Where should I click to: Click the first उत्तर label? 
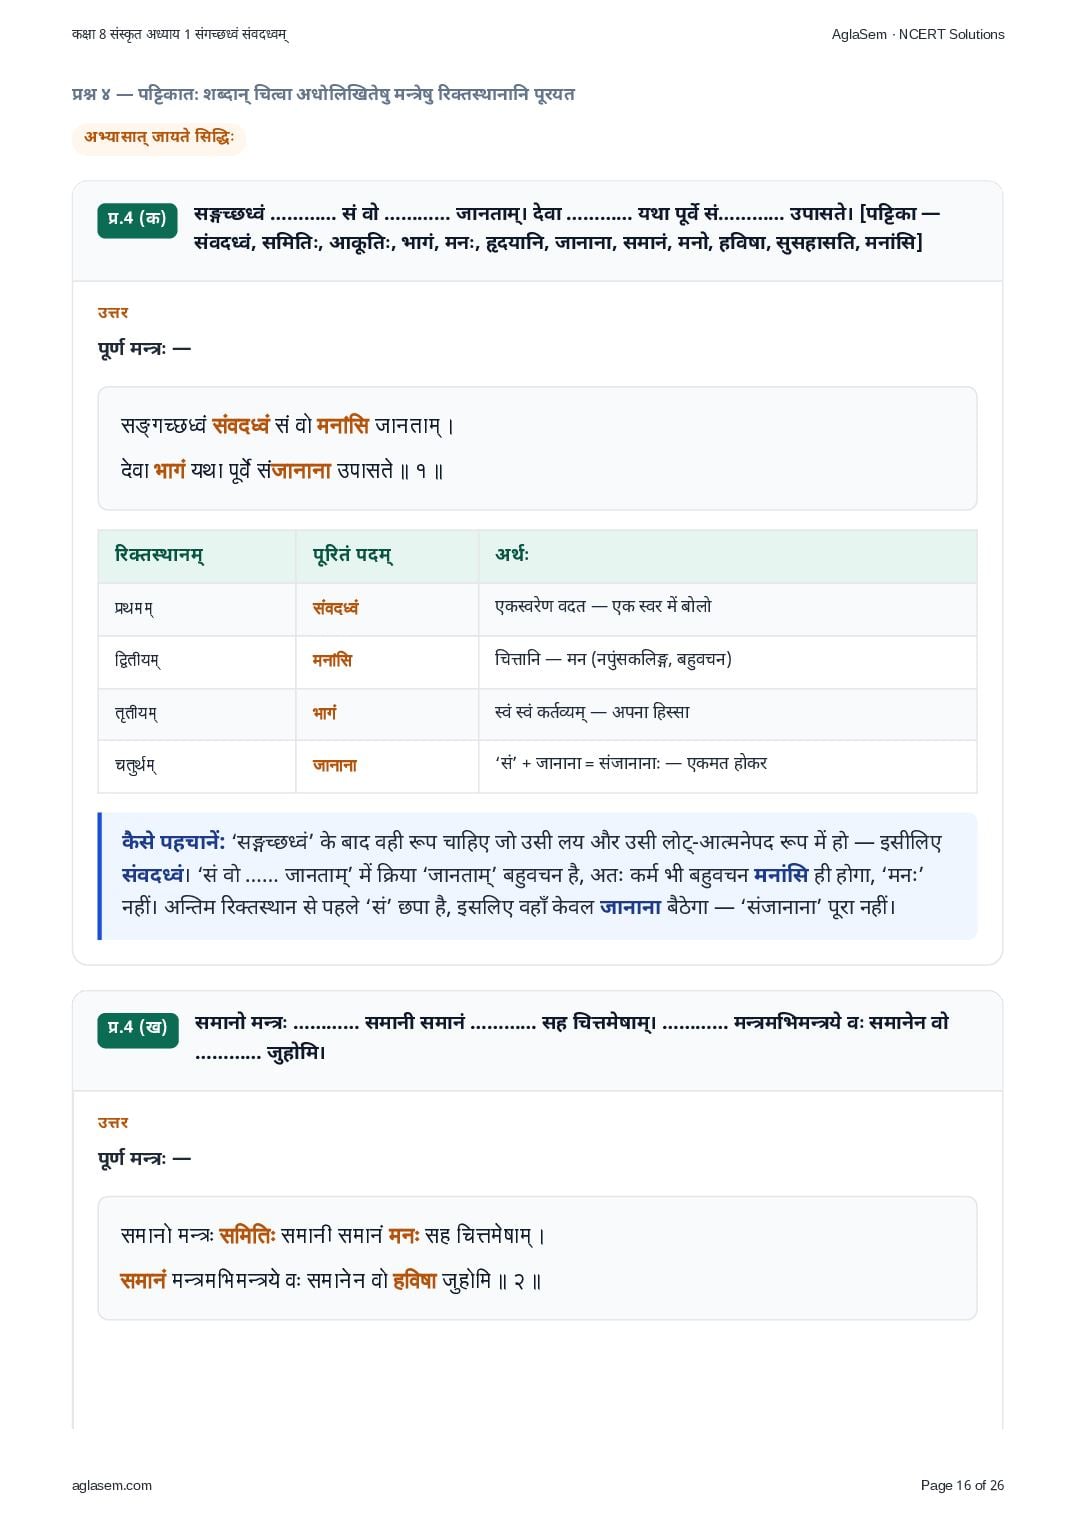113,313
